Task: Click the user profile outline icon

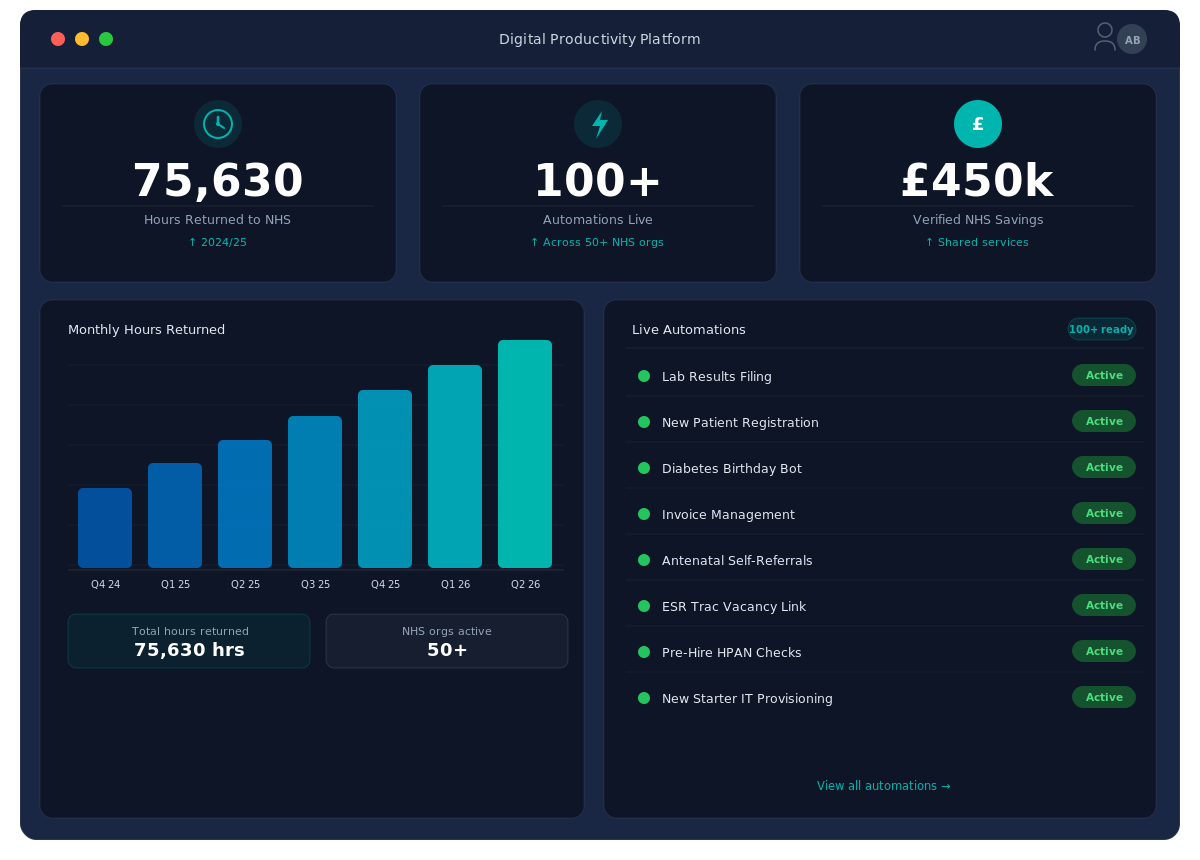Action: tap(1105, 37)
